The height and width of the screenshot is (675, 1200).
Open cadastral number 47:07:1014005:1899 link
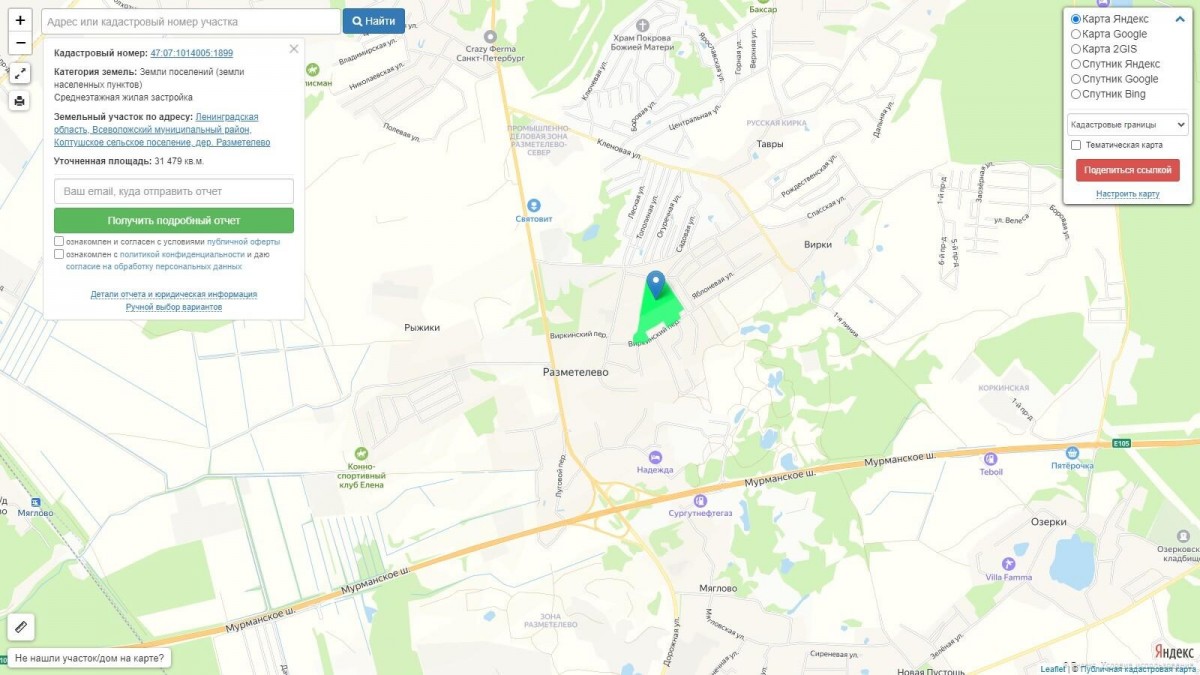click(192, 53)
